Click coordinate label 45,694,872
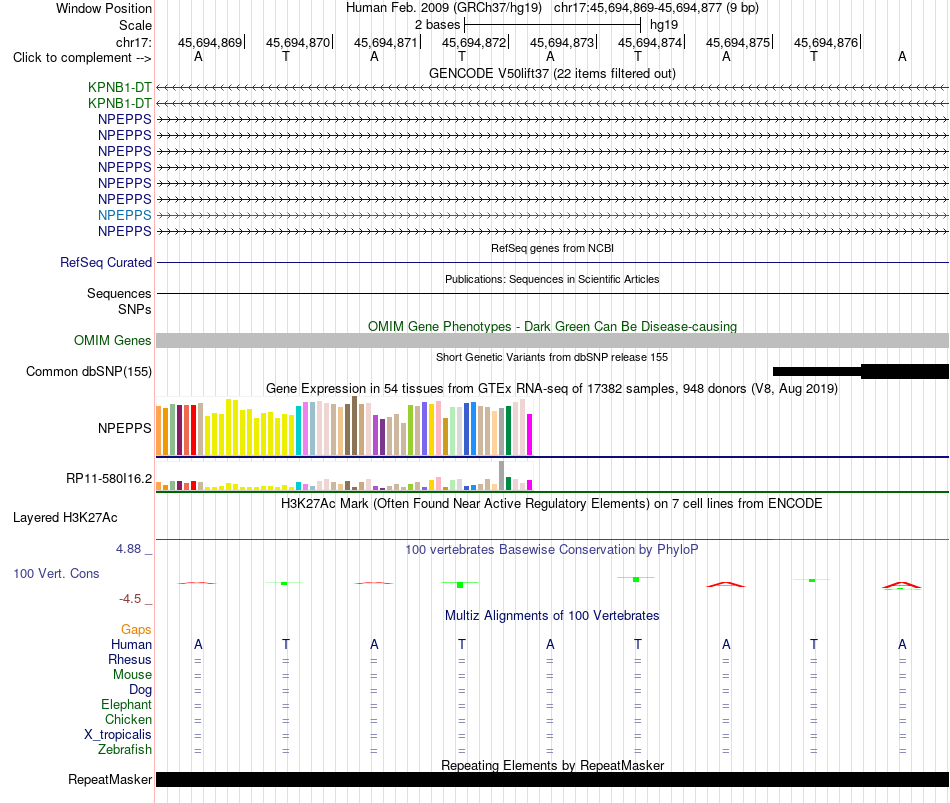This screenshot has width=950, height=803. pyautogui.click(x=474, y=42)
